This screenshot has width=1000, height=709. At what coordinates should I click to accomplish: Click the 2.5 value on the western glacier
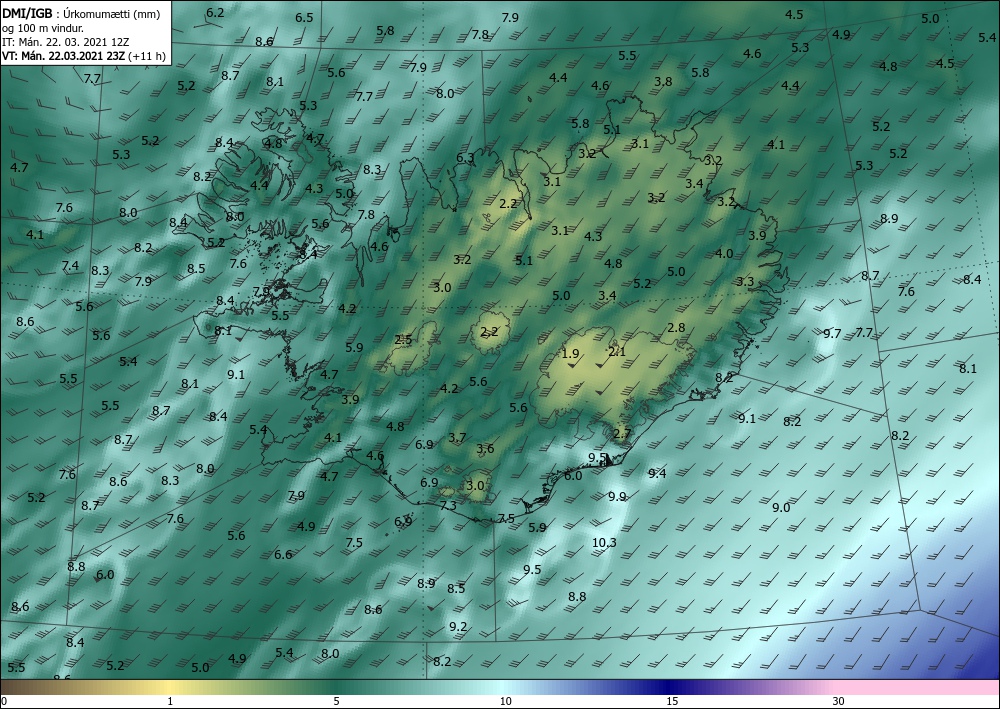click(403, 339)
